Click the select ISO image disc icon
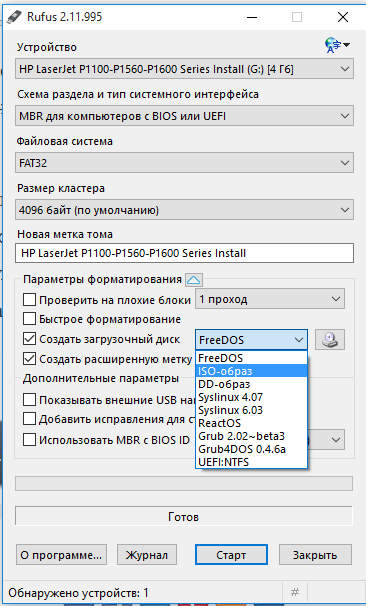Image resolution: width=366 pixels, height=606 pixels. click(x=330, y=339)
